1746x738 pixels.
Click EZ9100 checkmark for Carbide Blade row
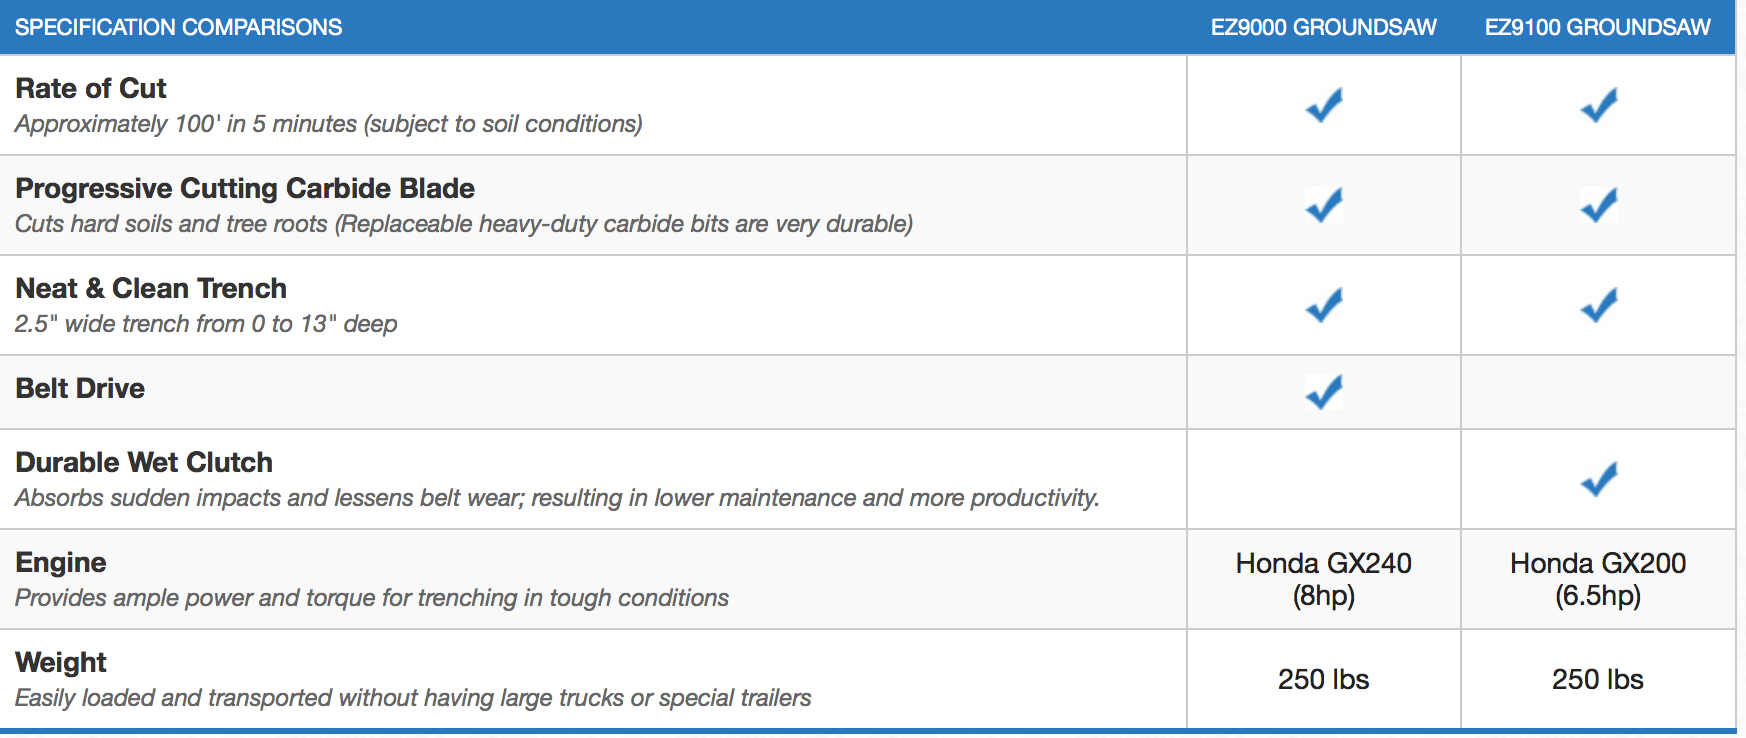tap(1599, 205)
